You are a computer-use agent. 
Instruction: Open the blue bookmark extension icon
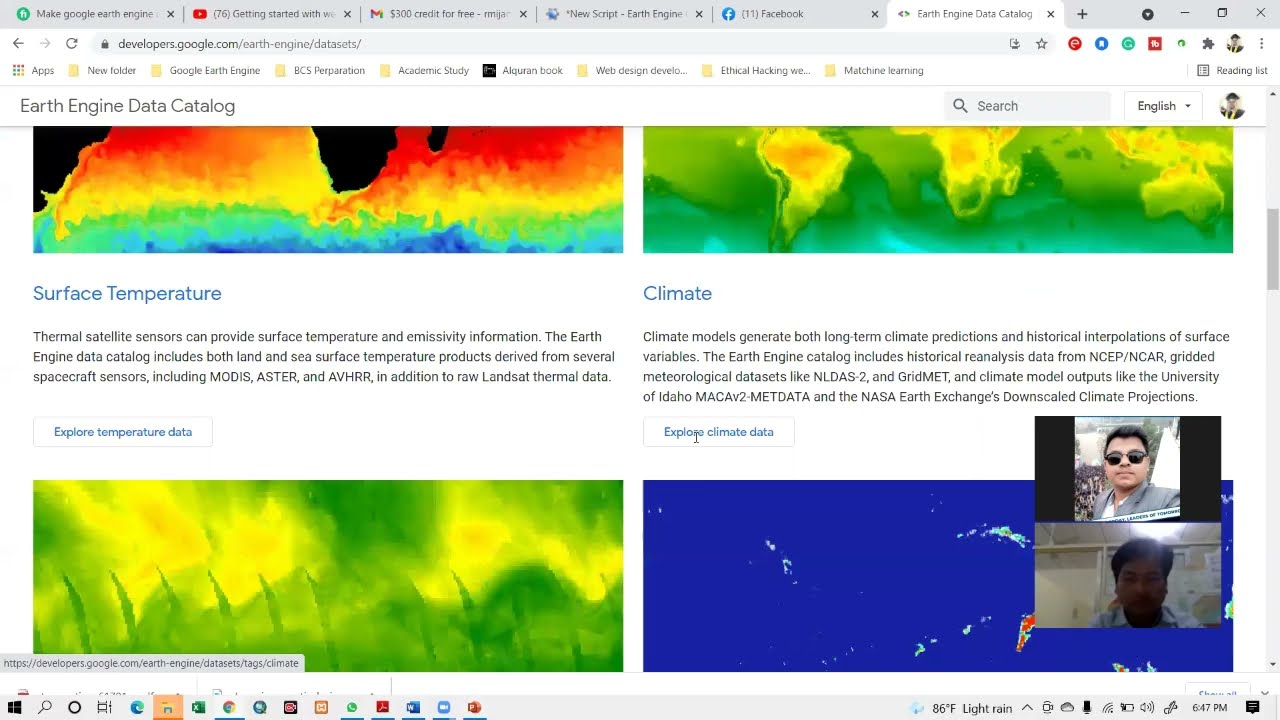(1101, 44)
